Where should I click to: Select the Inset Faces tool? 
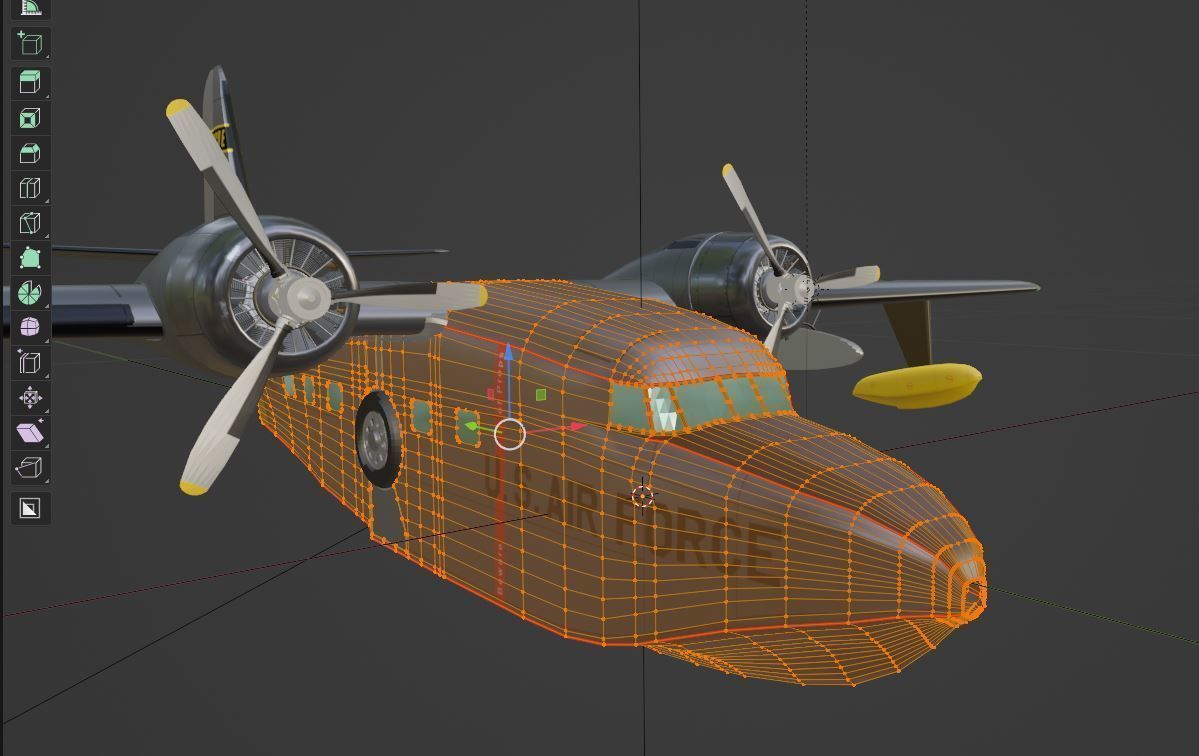point(30,118)
